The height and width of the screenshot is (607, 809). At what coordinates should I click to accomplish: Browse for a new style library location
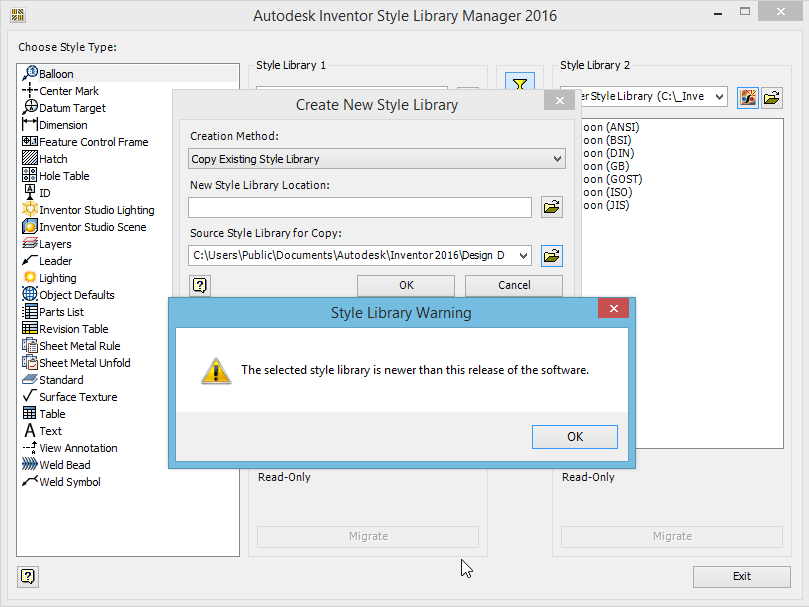point(551,206)
